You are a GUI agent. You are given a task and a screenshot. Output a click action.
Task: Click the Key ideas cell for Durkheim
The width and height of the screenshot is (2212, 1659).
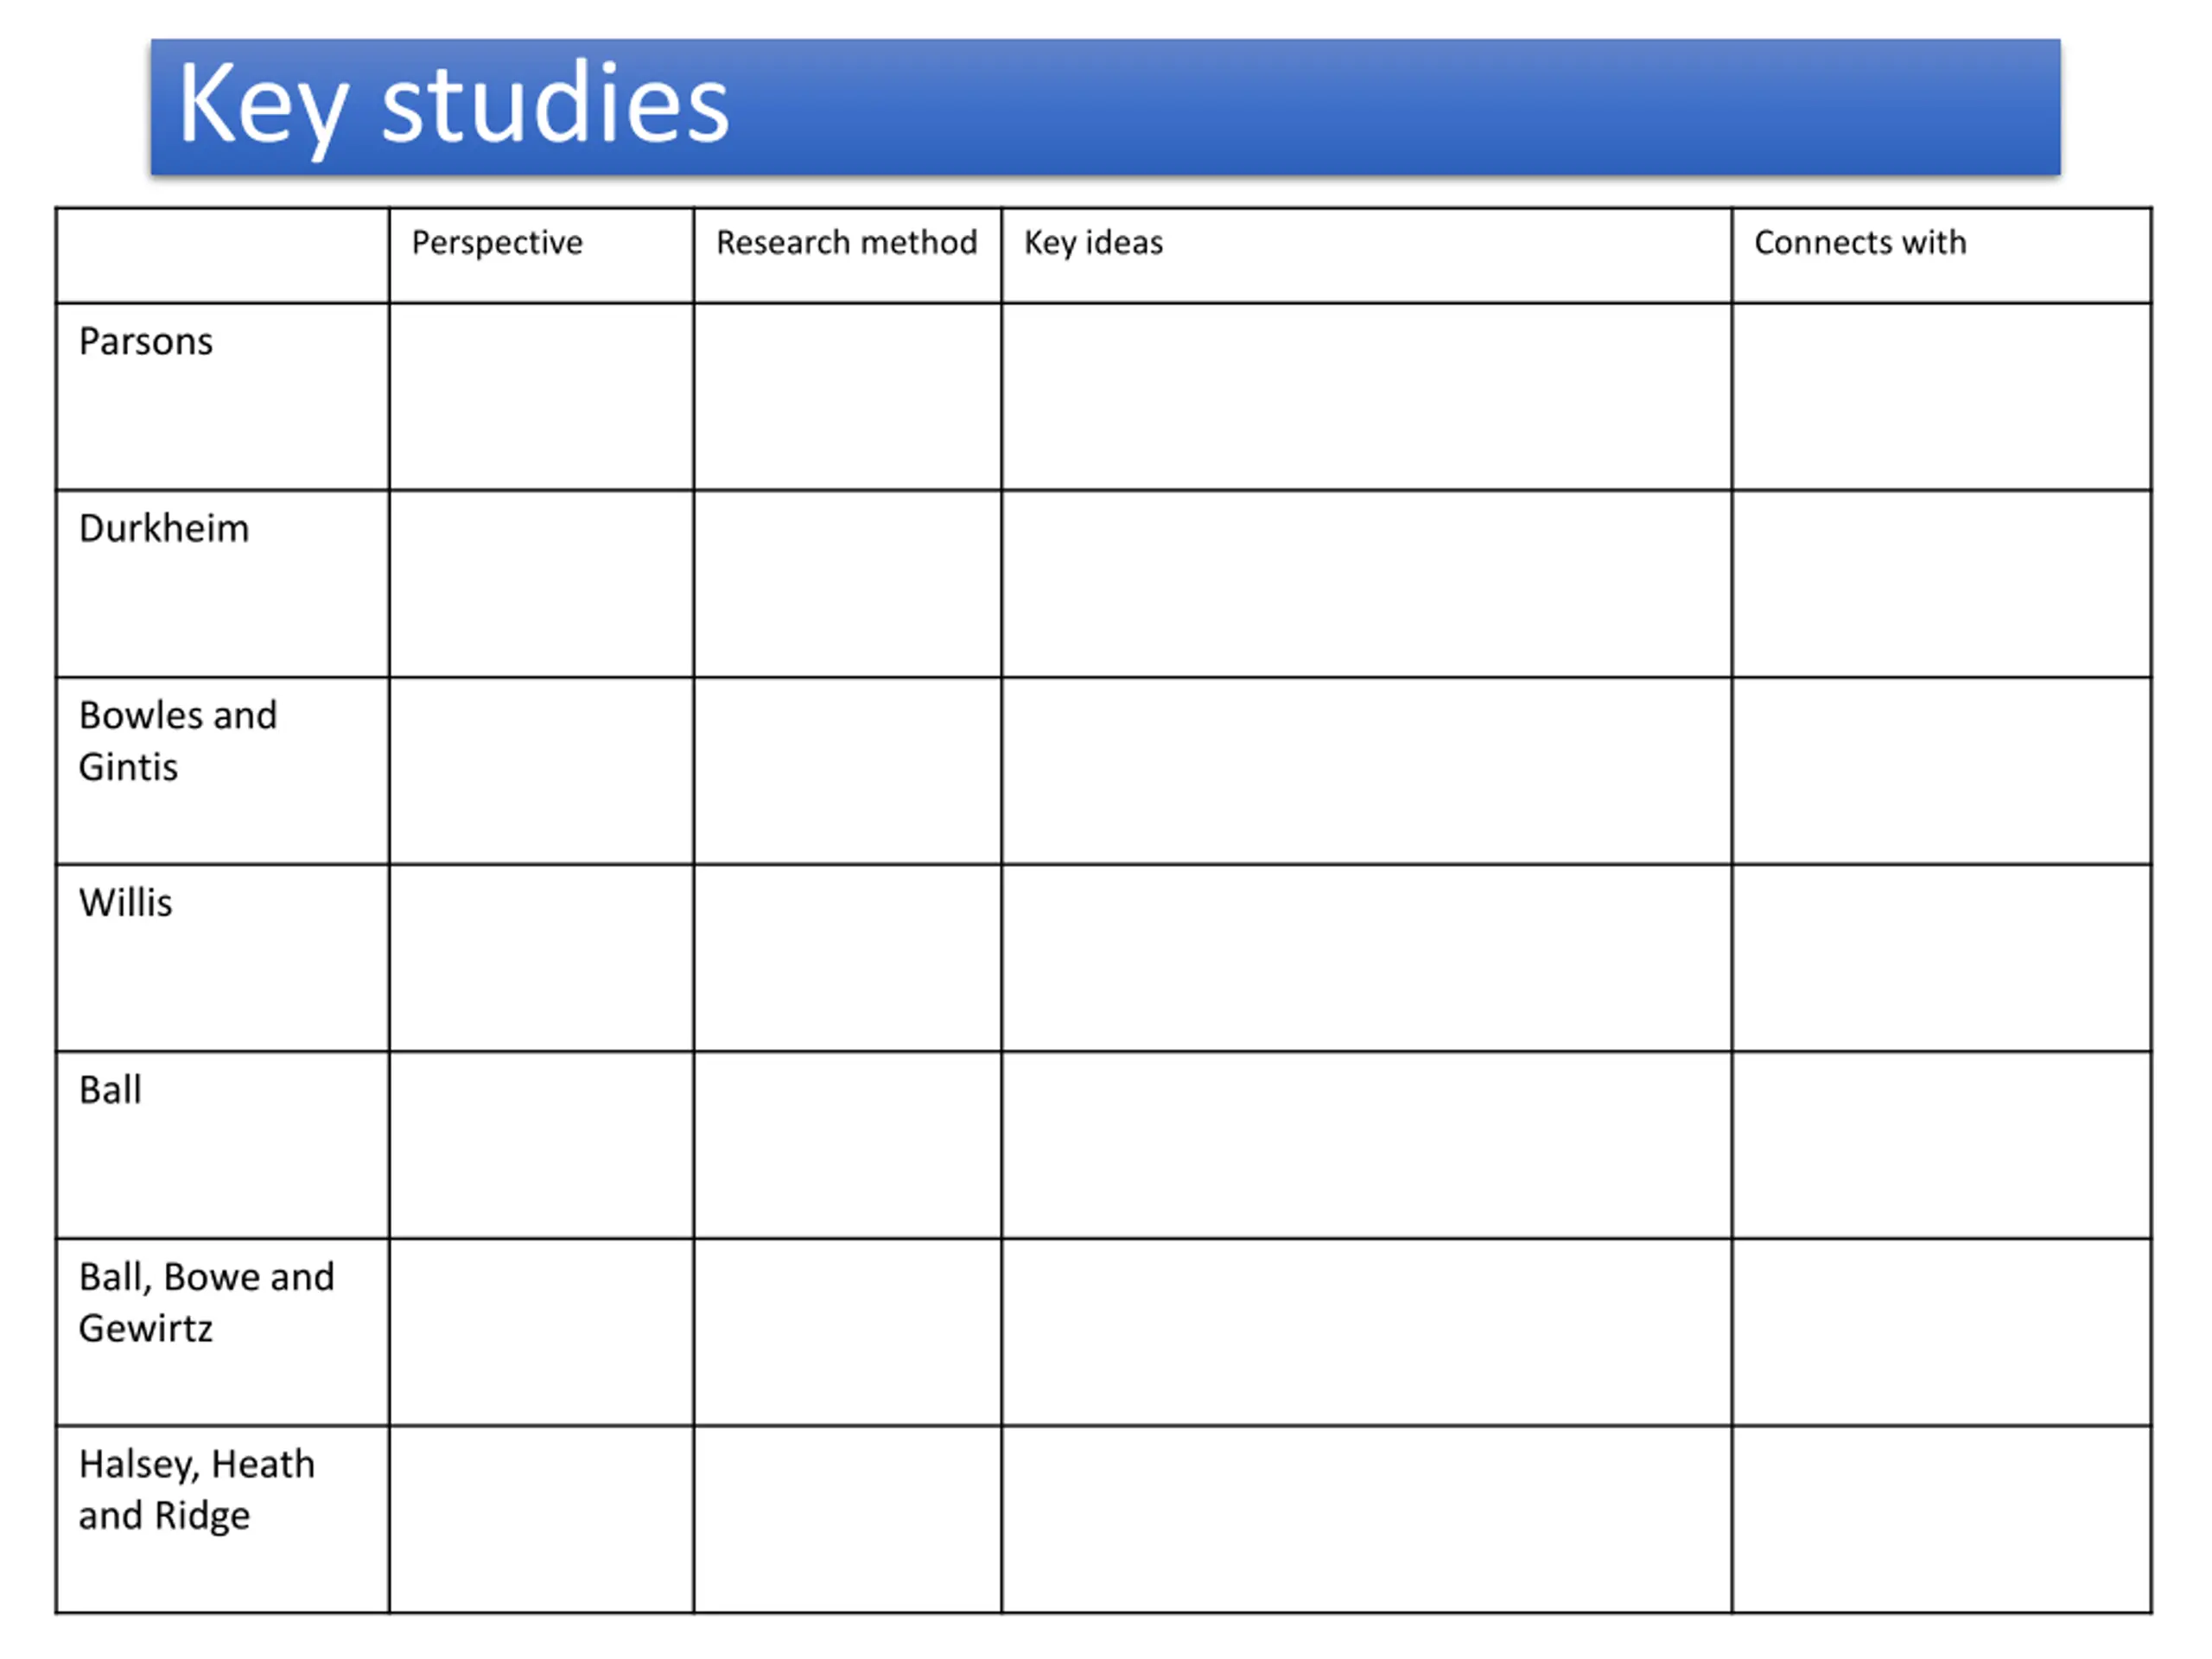pyautogui.click(x=1366, y=583)
